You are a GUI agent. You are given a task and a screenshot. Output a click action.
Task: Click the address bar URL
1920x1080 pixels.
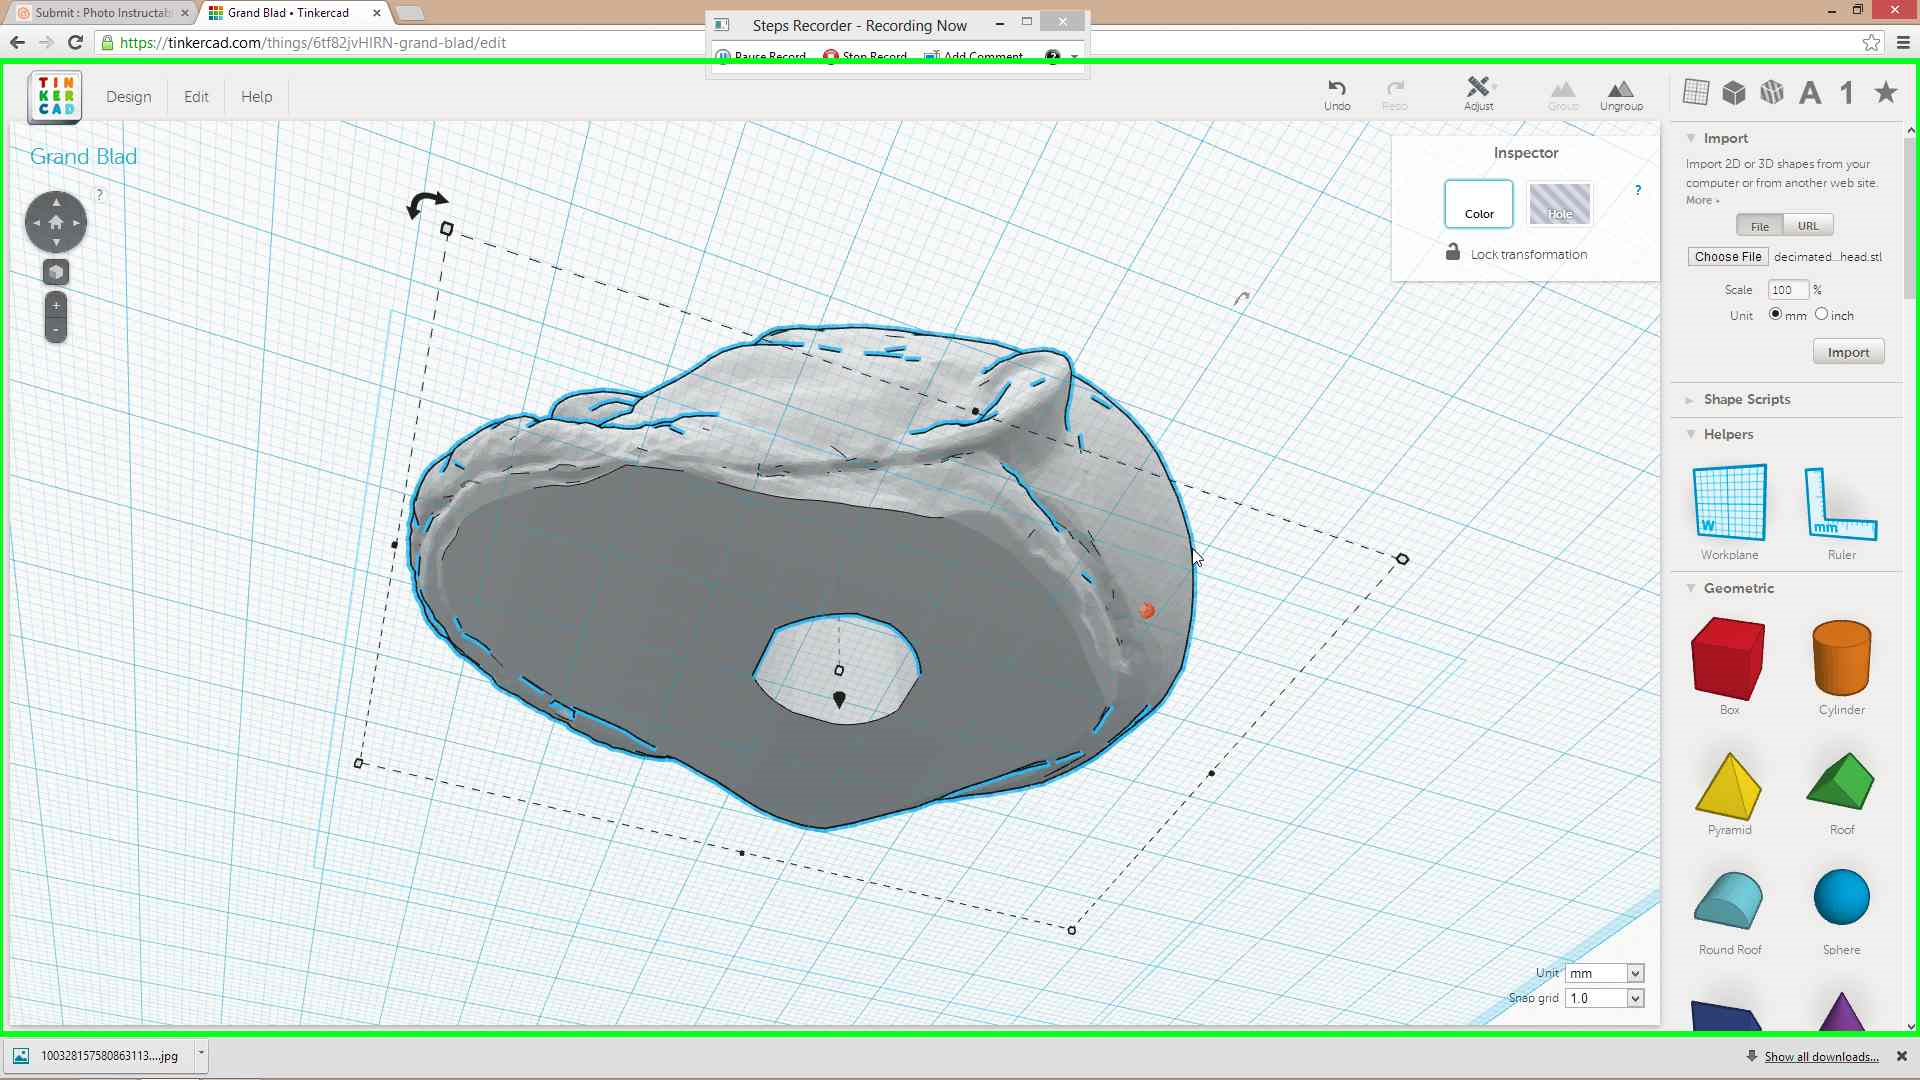pyautogui.click(x=313, y=43)
